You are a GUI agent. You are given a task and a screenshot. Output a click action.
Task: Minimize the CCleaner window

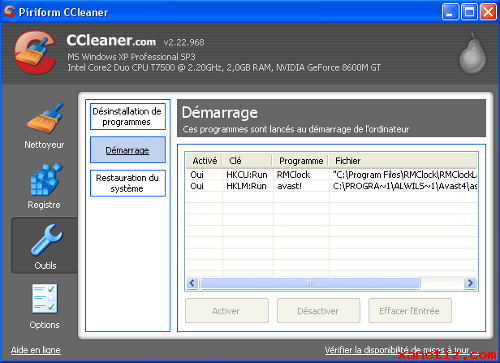tap(450, 12)
